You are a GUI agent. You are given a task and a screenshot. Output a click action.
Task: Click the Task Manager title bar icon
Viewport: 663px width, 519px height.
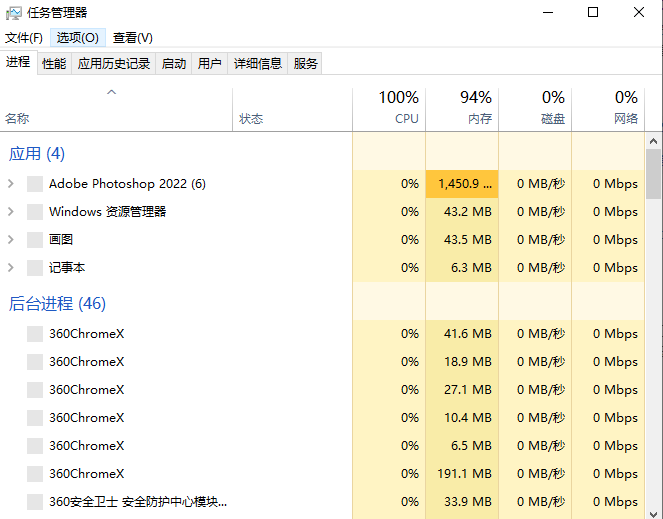pos(13,13)
